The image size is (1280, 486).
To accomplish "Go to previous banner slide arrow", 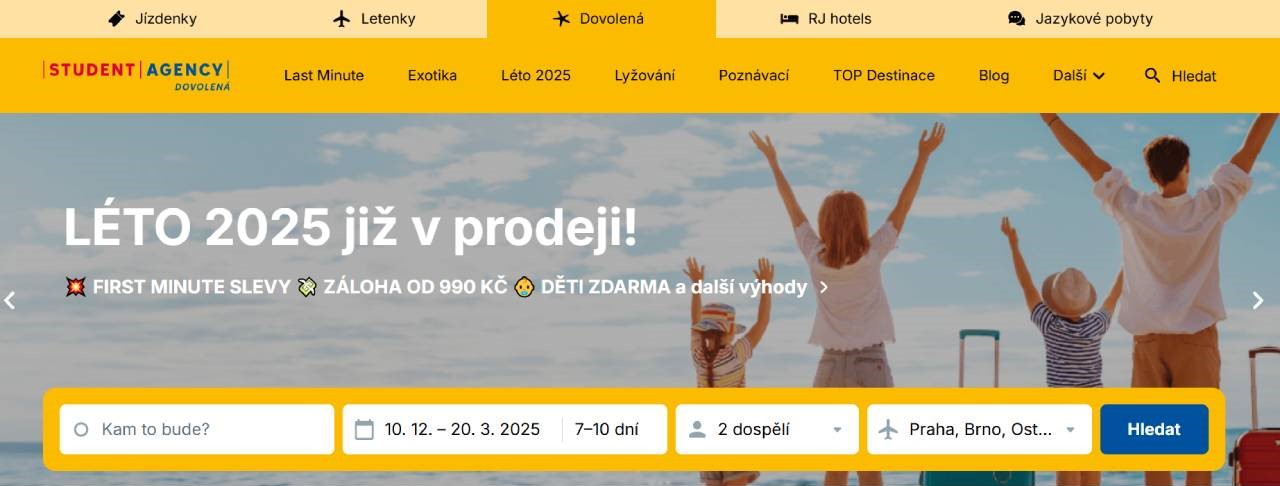I will [x=10, y=300].
